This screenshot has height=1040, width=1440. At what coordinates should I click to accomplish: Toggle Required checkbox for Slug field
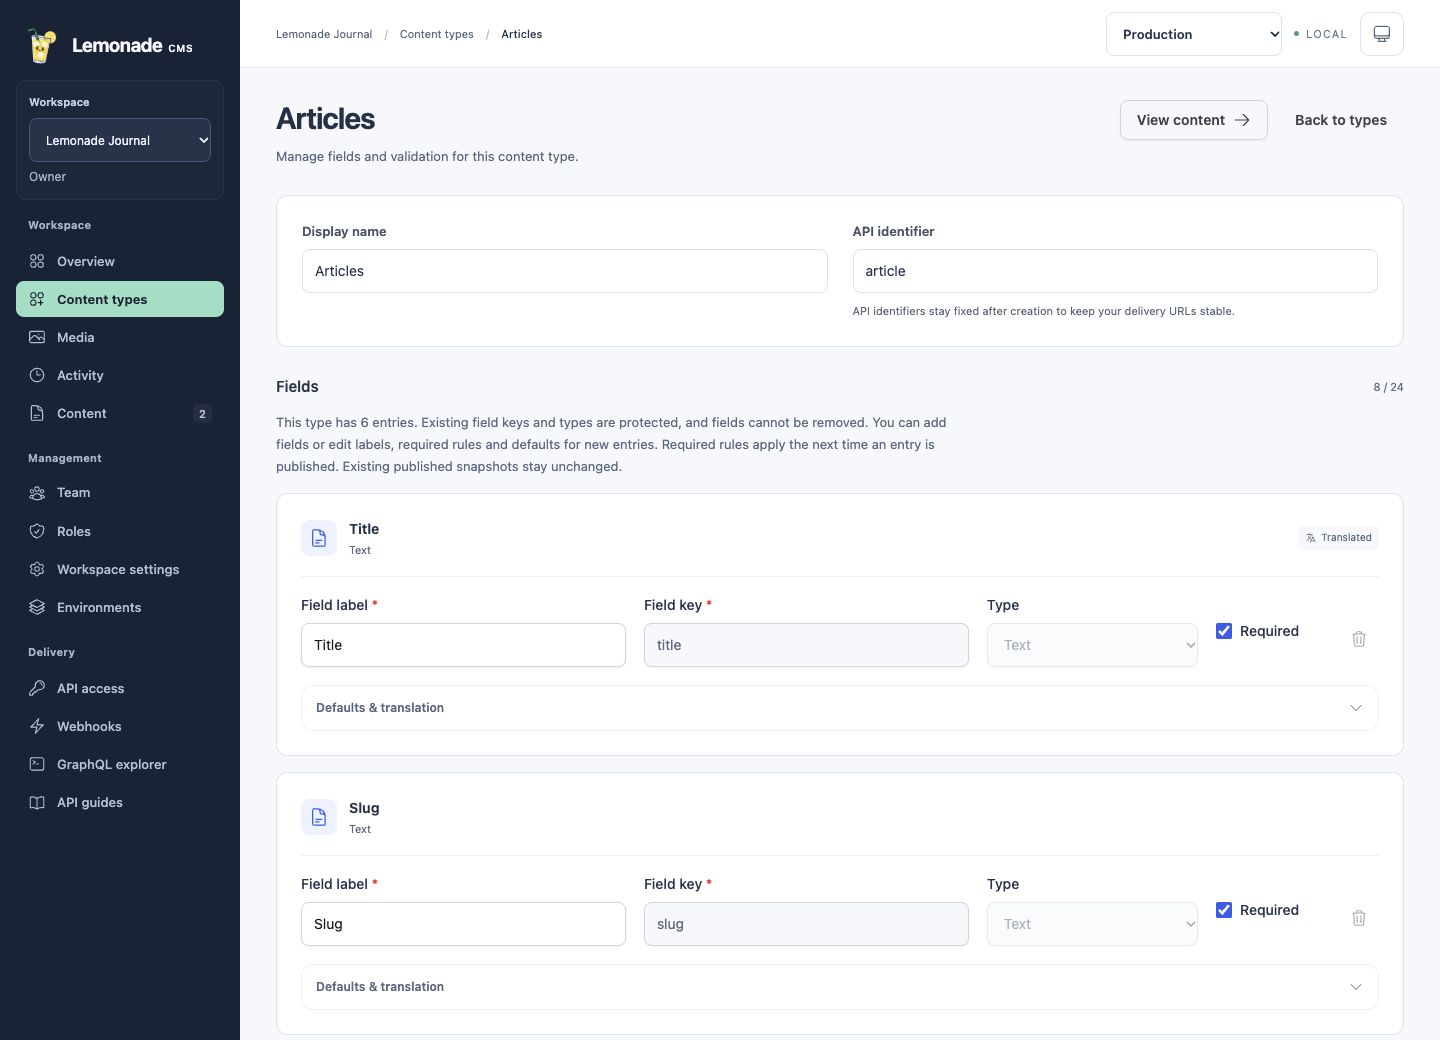point(1224,910)
